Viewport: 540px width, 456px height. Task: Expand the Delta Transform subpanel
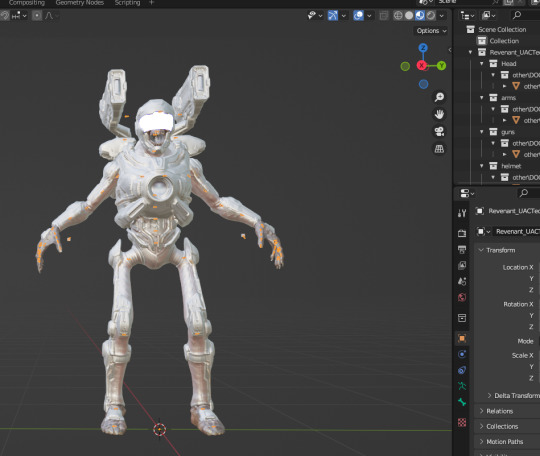click(513, 395)
